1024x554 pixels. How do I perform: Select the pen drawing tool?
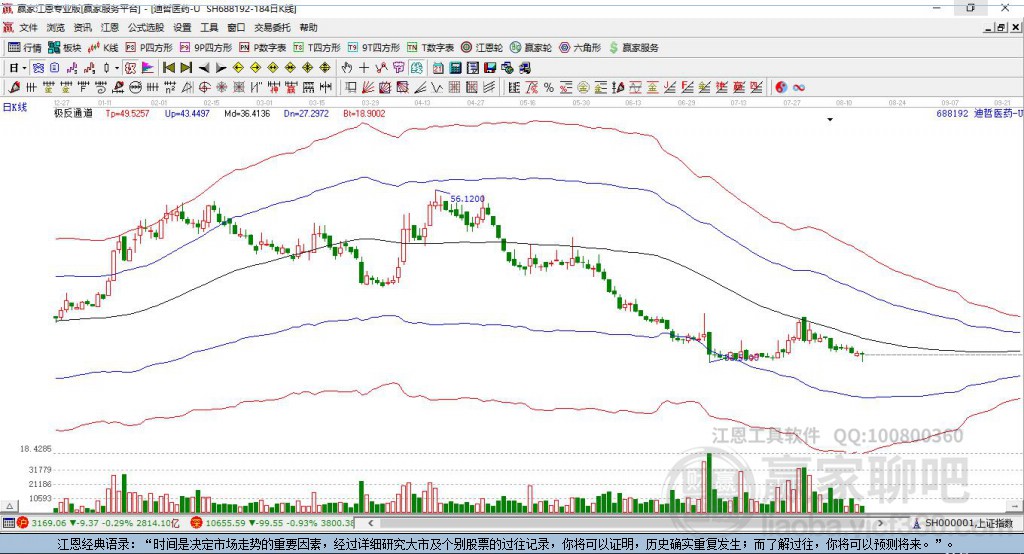[x=14, y=88]
